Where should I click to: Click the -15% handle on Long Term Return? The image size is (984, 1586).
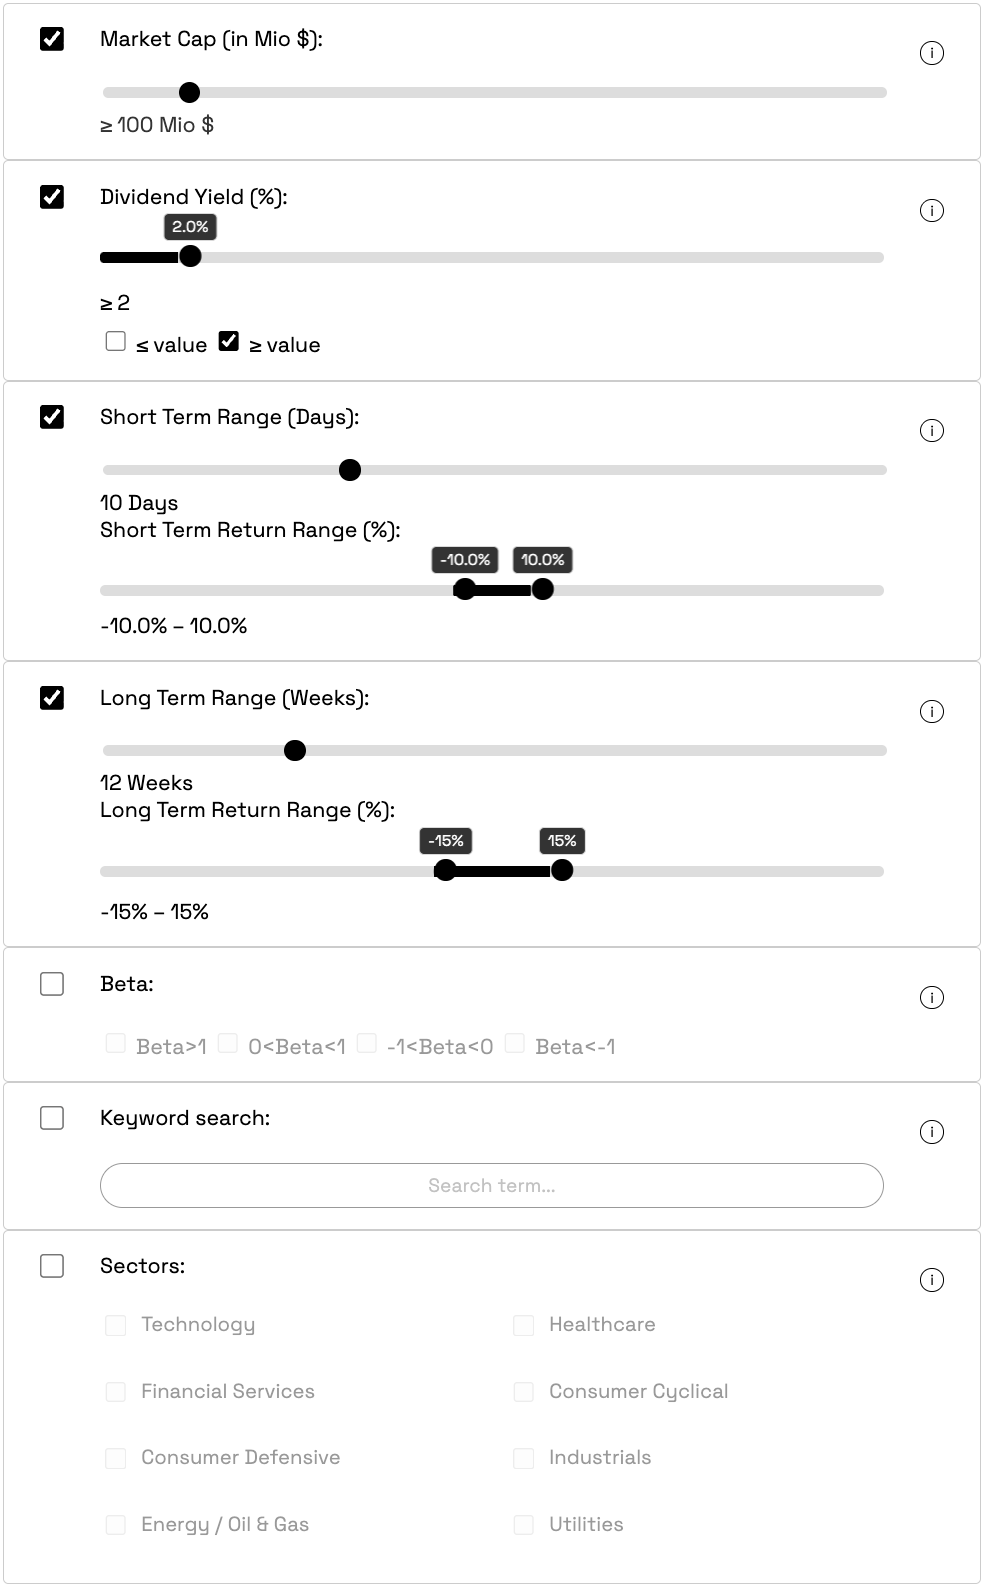(x=444, y=871)
